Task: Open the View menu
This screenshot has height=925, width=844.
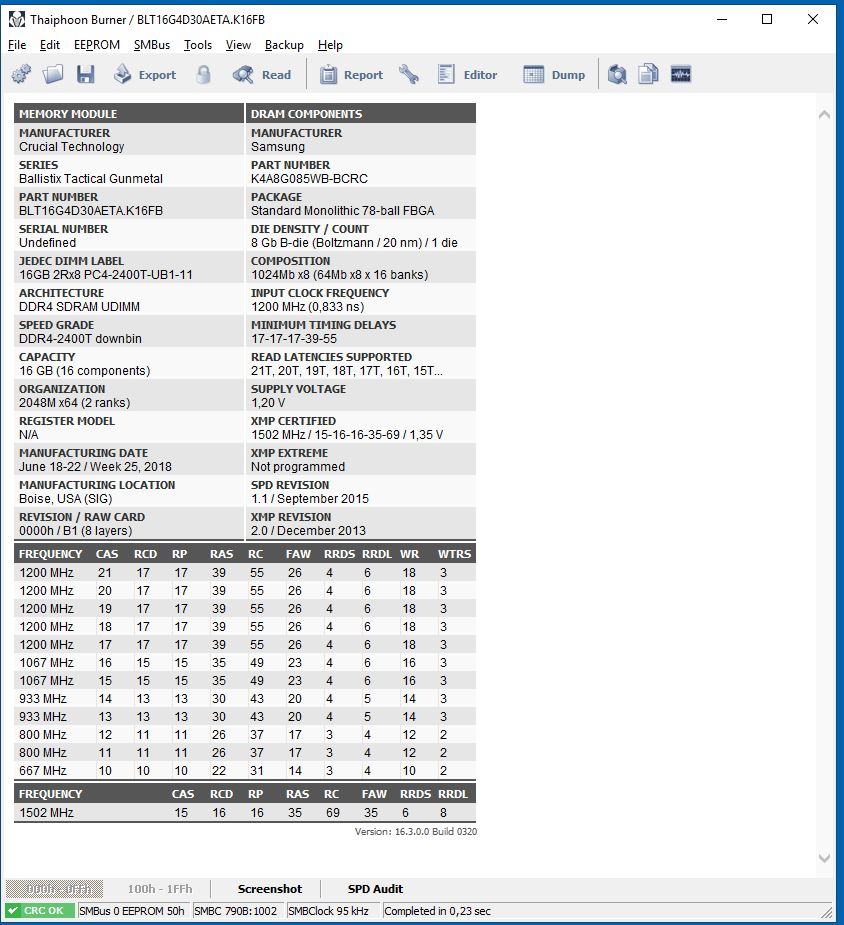Action: tap(238, 45)
